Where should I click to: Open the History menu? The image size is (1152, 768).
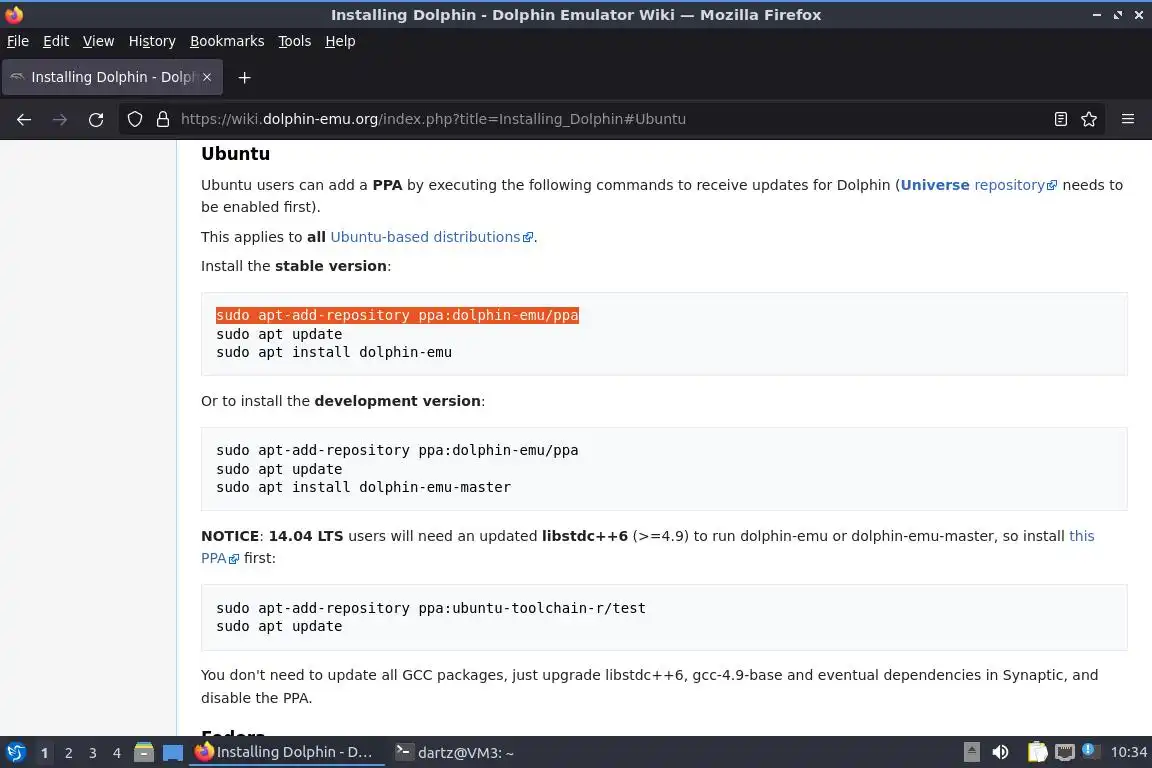152,41
